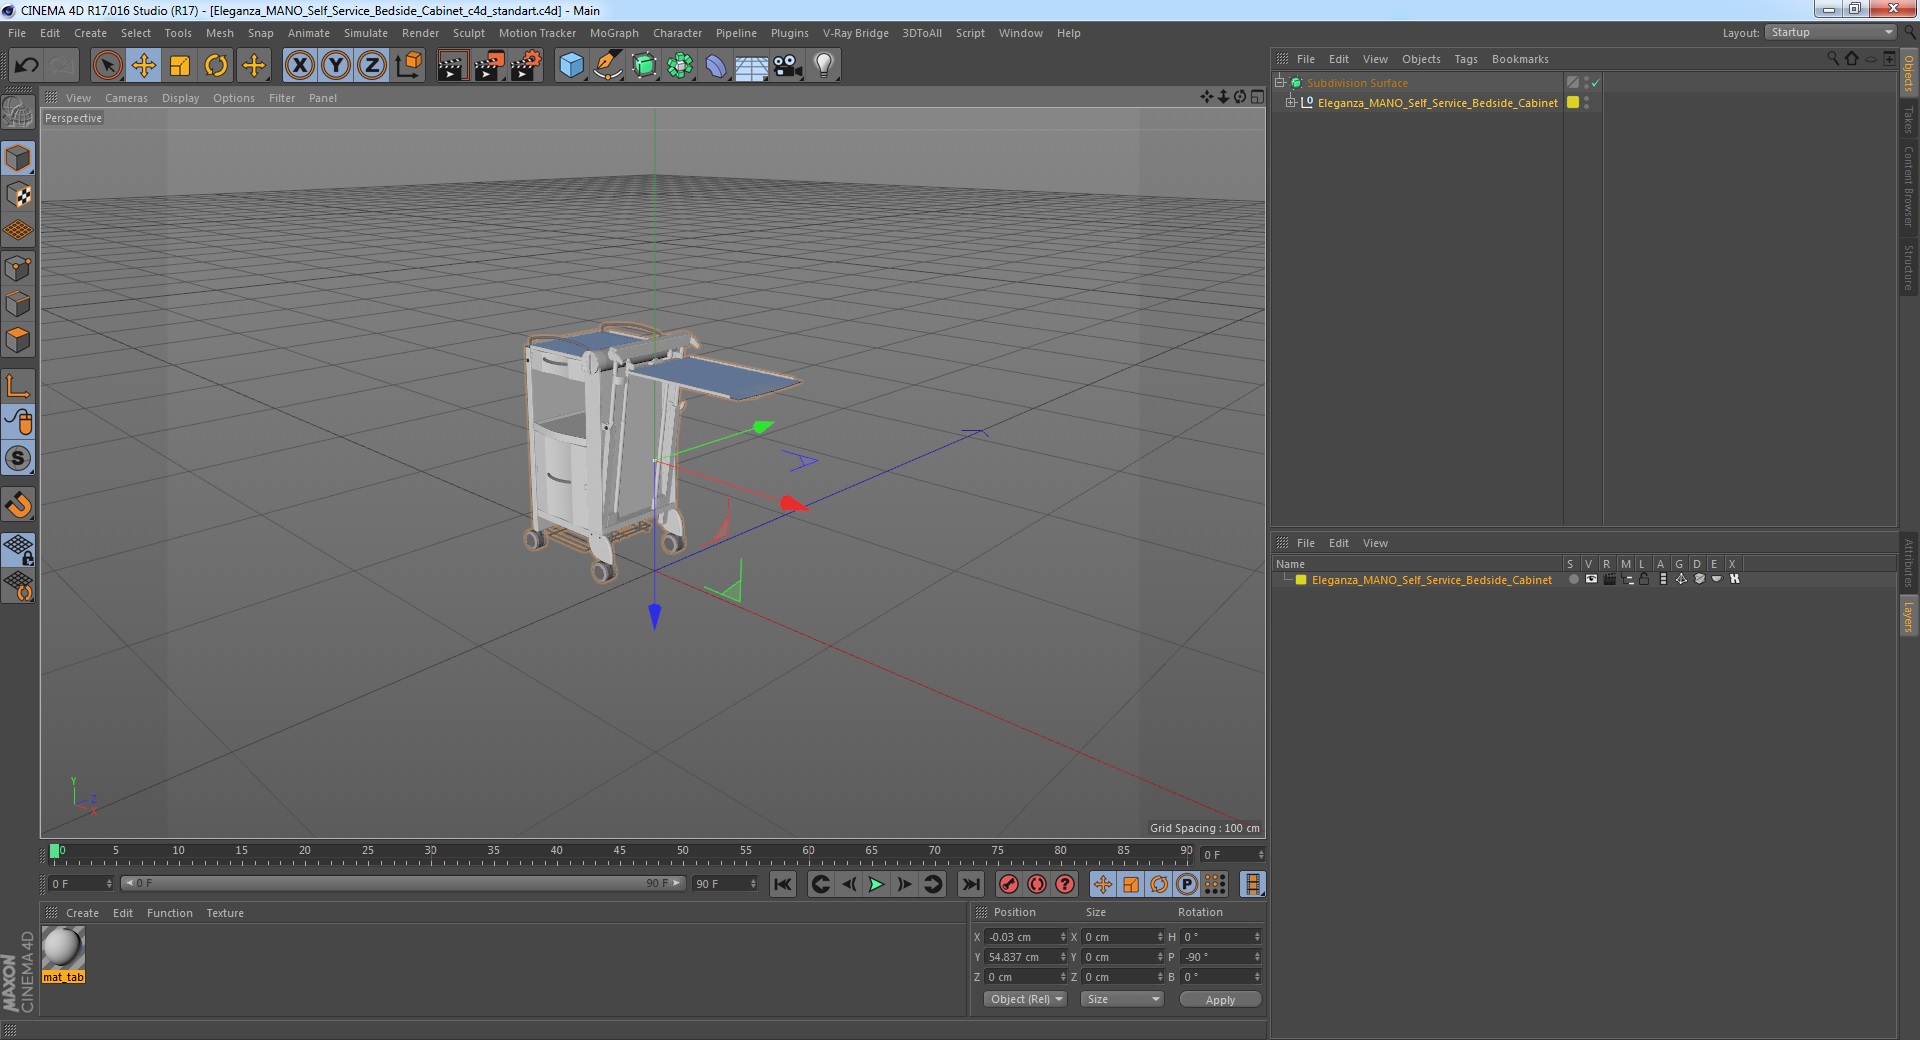Click the timeline preview range slider
Image resolution: width=1920 pixels, height=1040 pixels.
(402, 883)
